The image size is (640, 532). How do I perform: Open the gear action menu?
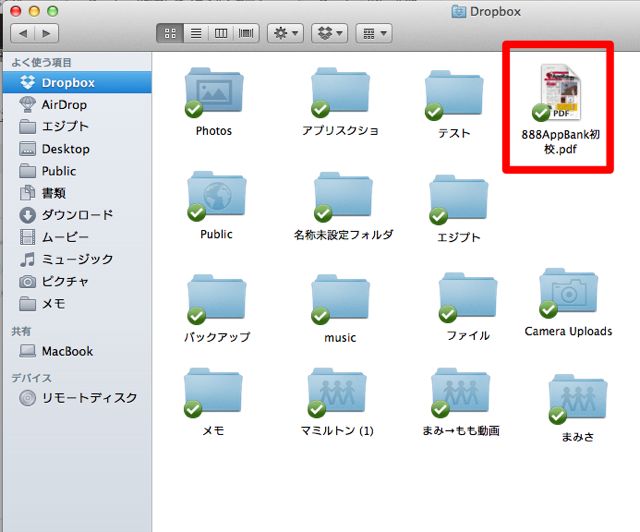285,33
